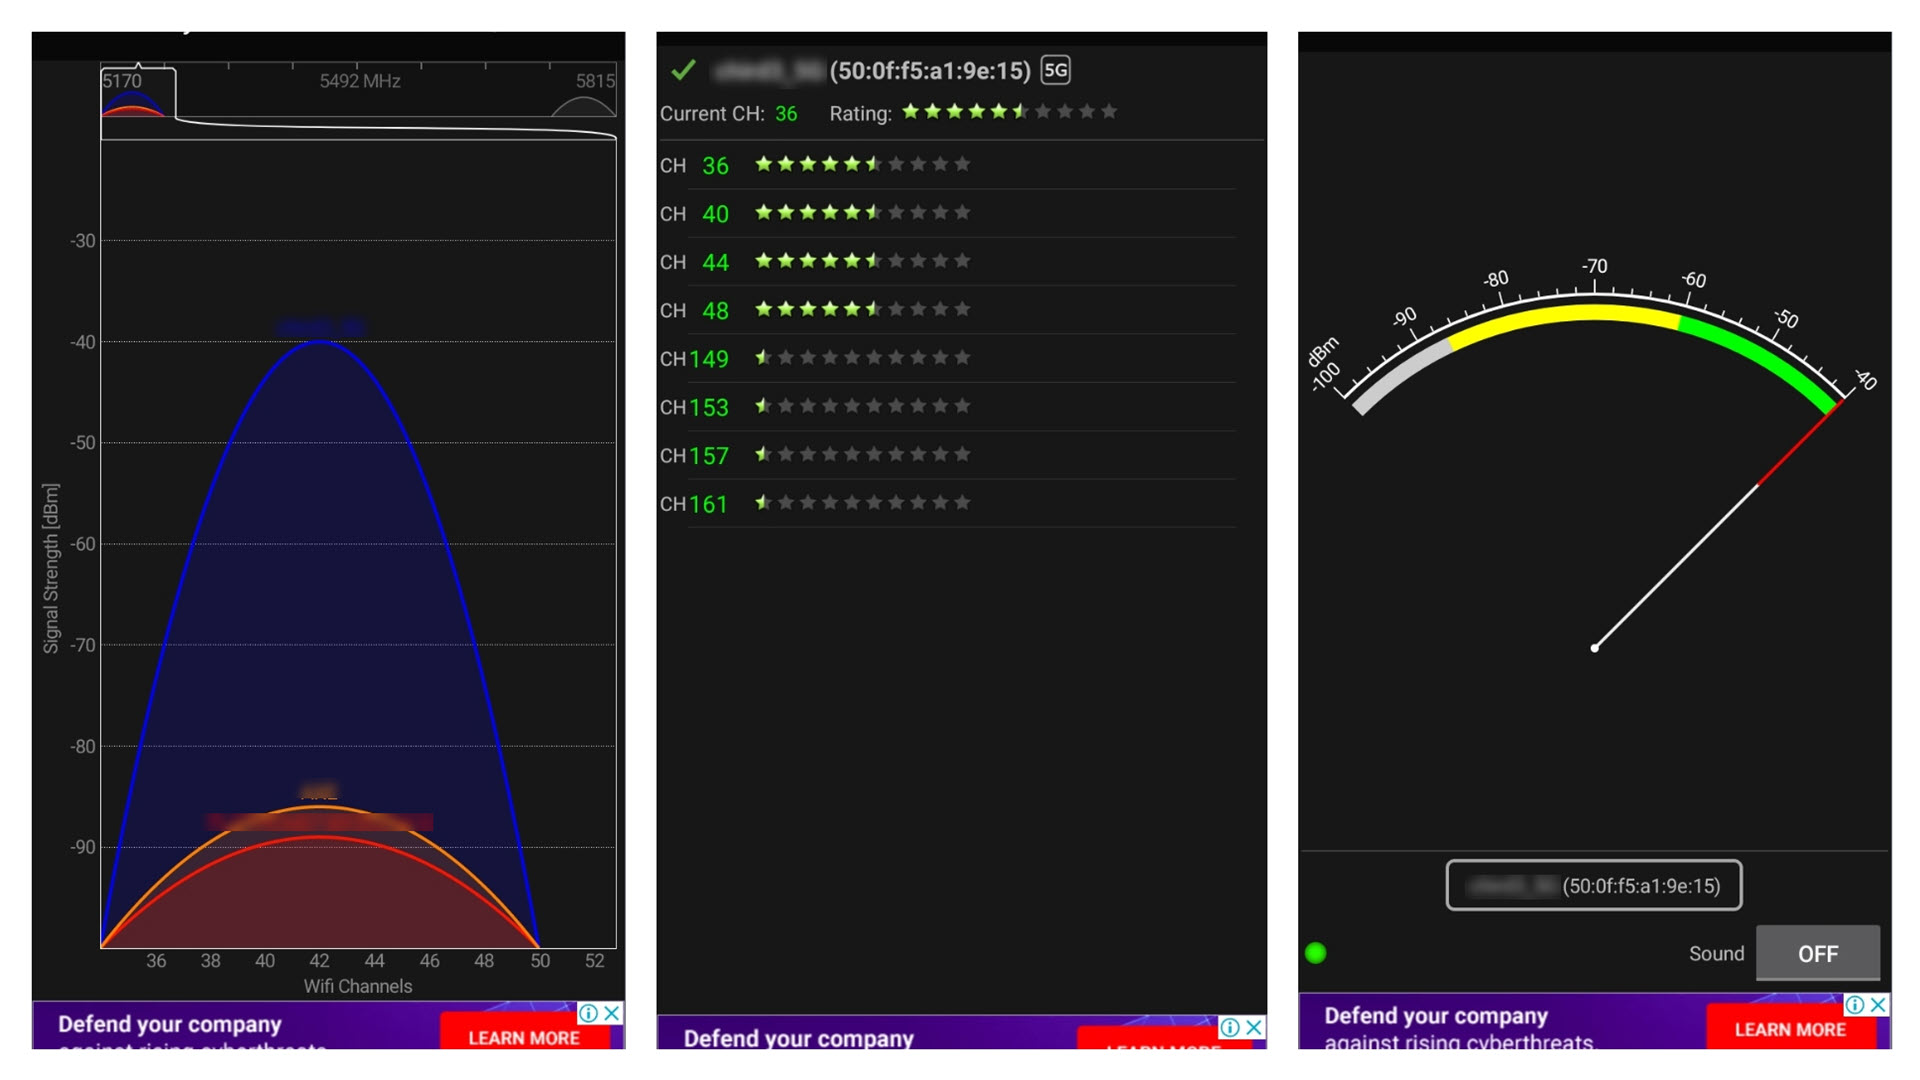Click the -70 mark on signal gauge

(x=1594, y=266)
